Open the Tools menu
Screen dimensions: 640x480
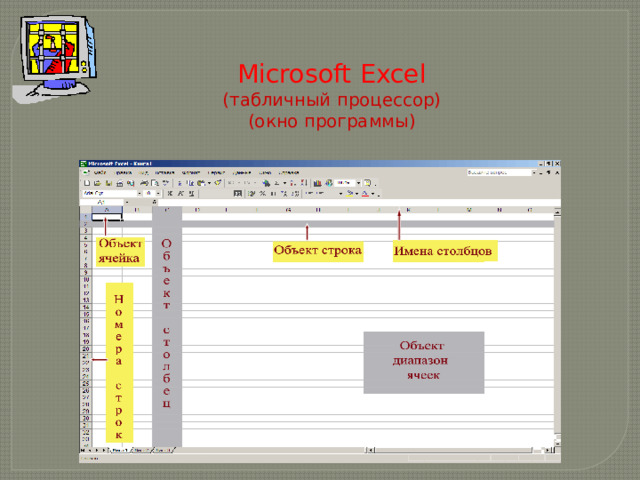[x=216, y=173]
